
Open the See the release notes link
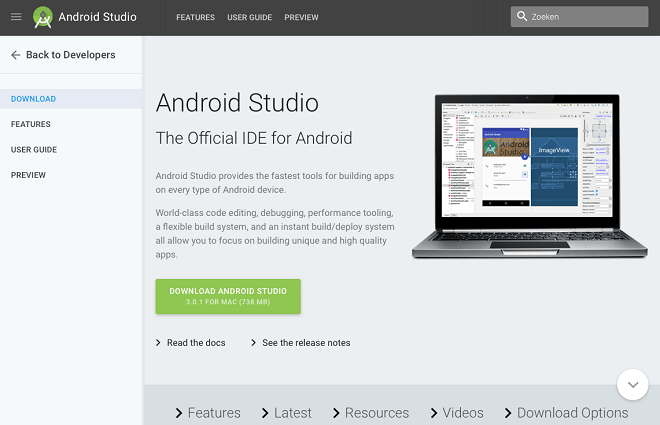click(x=306, y=343)
